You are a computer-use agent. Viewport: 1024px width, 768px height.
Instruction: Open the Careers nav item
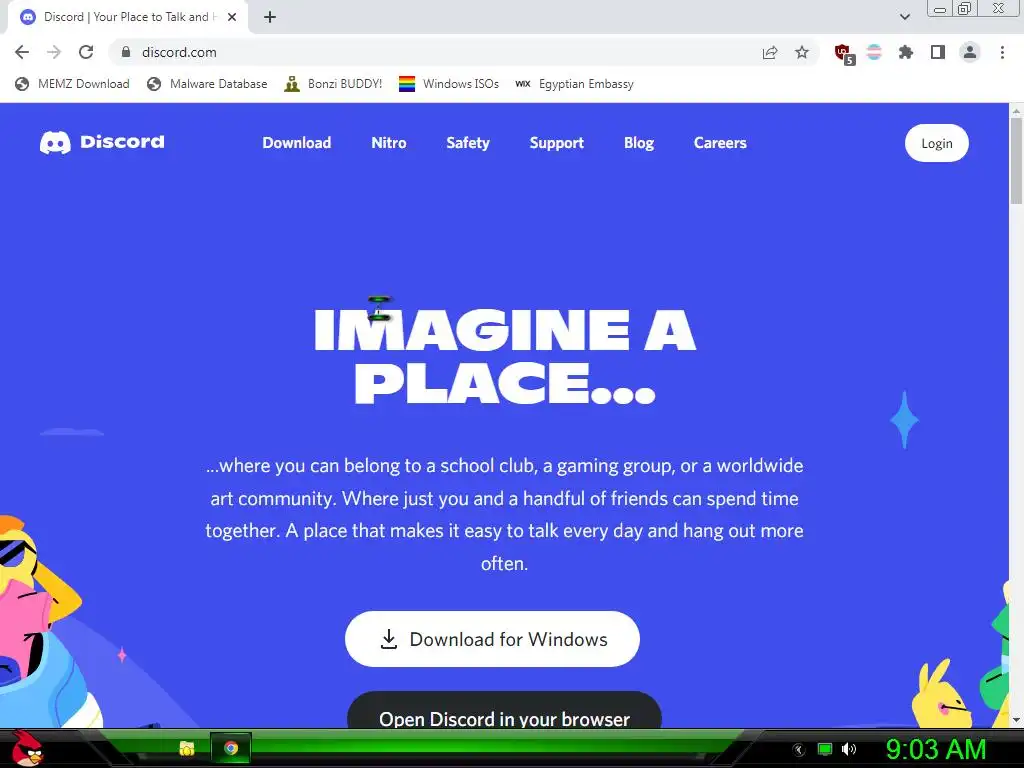point(720,142)
